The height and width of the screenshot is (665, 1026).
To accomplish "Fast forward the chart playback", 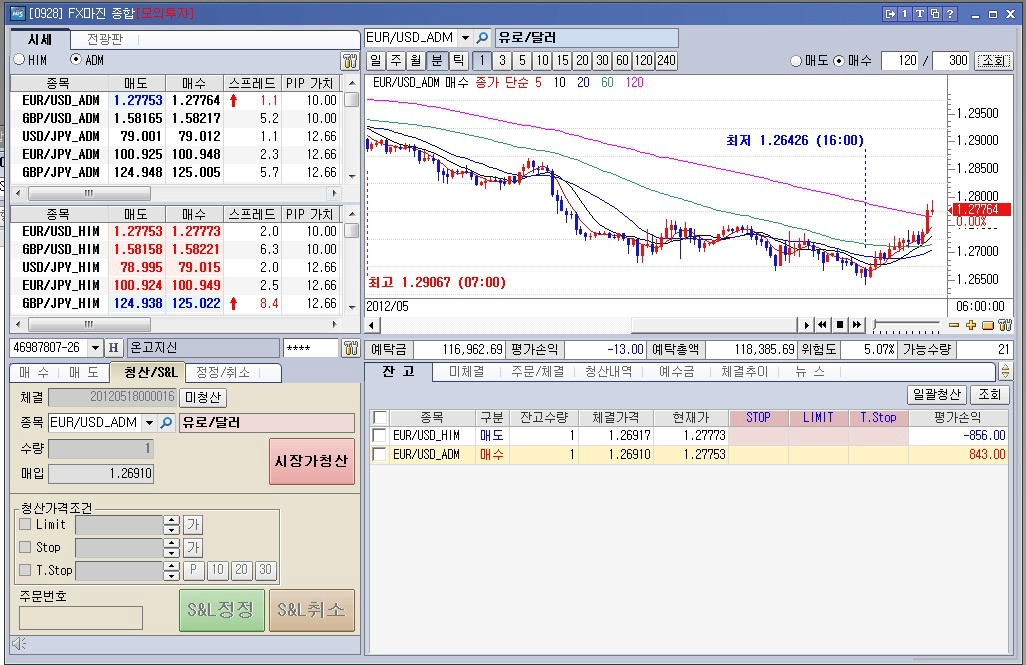I will [857, 325].
